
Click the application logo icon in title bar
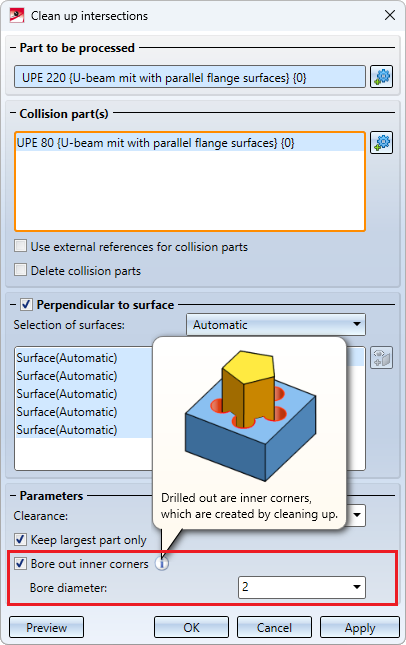[16, 16]
